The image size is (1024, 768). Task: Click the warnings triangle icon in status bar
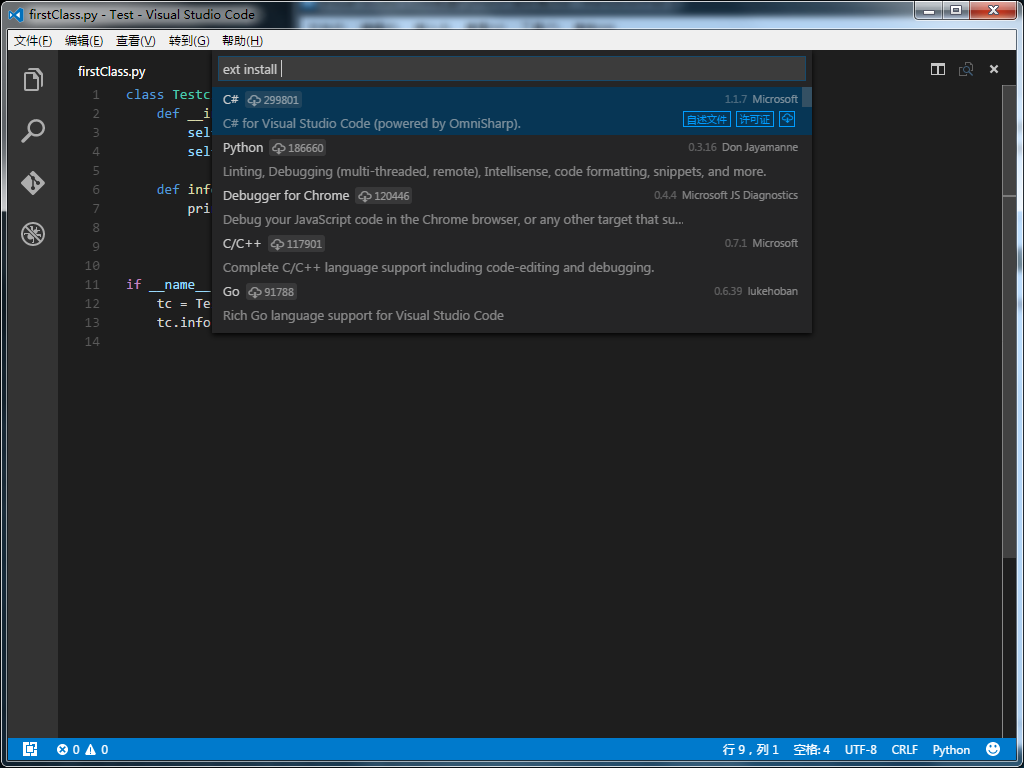coord(90,750)
